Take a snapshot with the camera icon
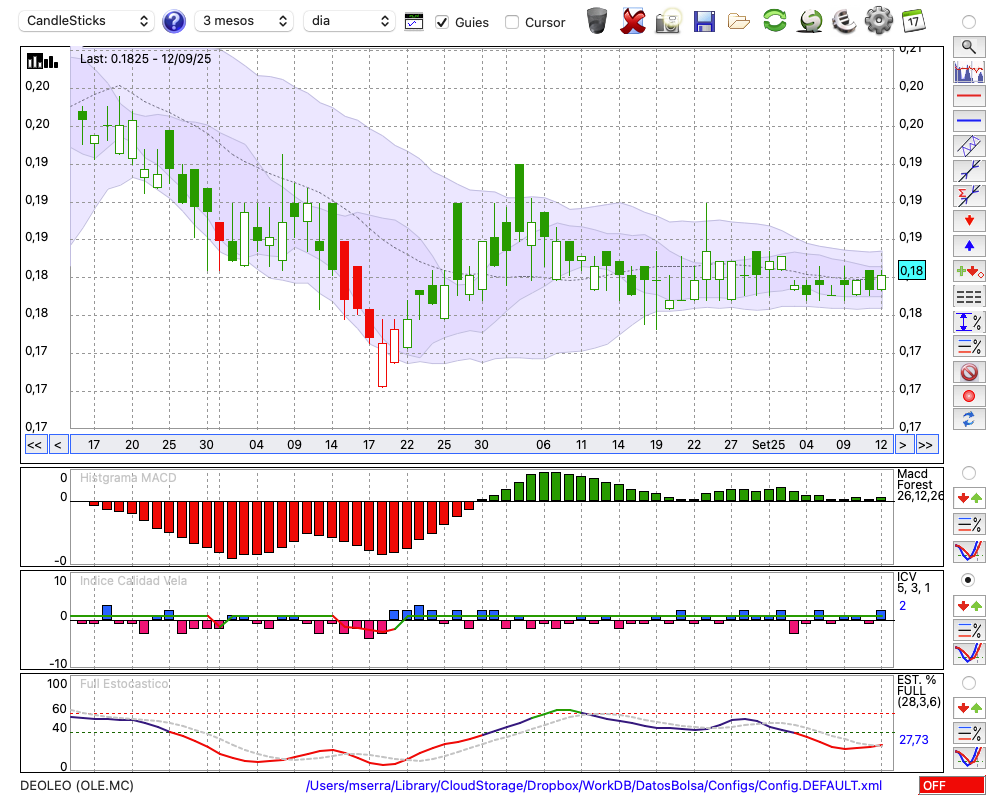This screenshot has height=800, width=1000. click(668, 21)
